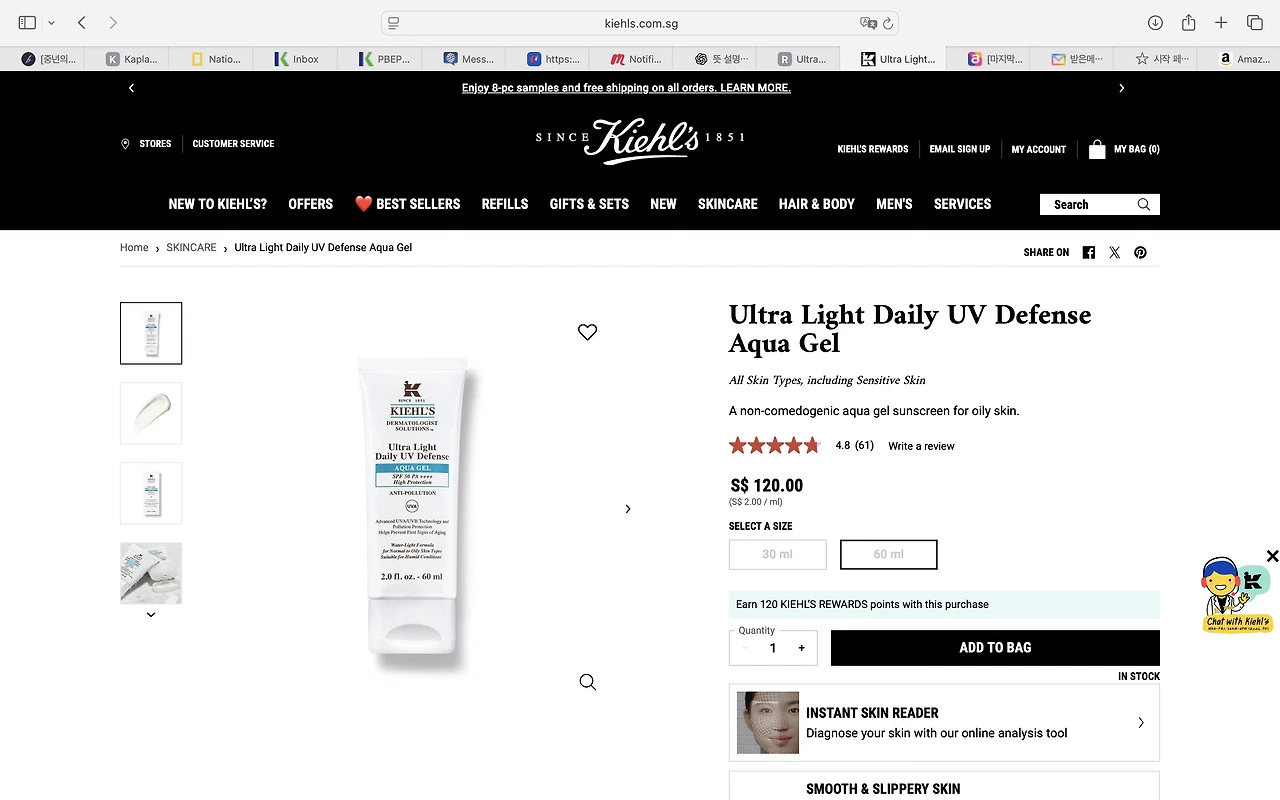
Task: Share product on Facebook
Action: point(1089,253)
